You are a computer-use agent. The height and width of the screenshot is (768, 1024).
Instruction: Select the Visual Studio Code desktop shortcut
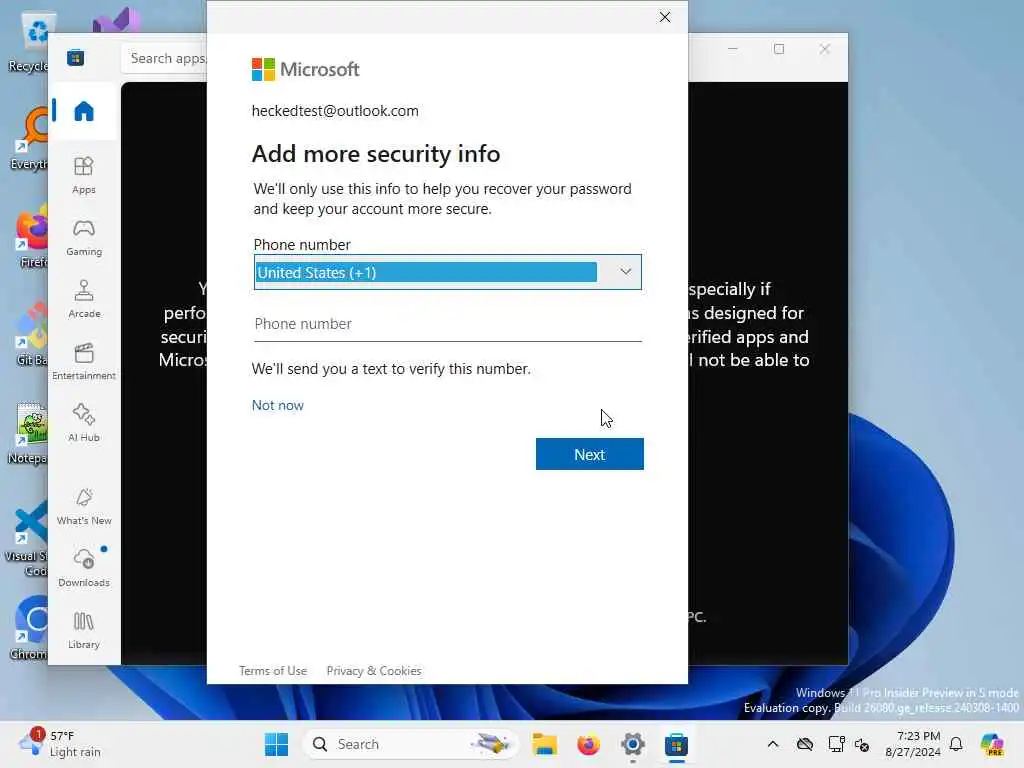tap(27, 539)
